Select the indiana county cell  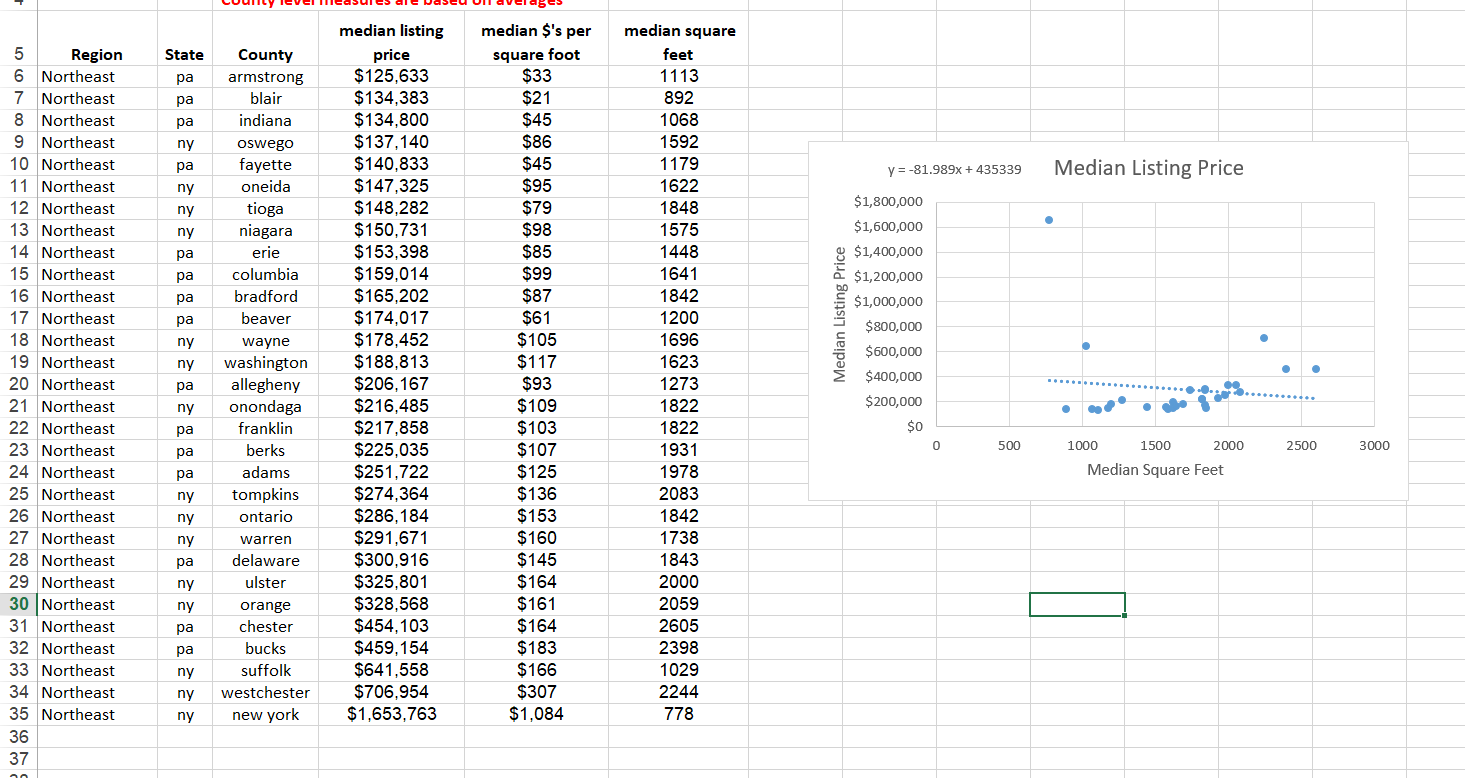(x=265, y=121)
